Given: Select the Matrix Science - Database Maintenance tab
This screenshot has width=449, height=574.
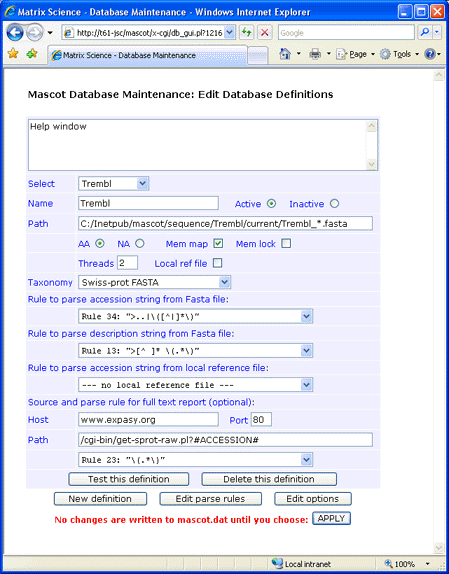Looking at the screenshot, I should pyautogui.click(x=147, y=55).
